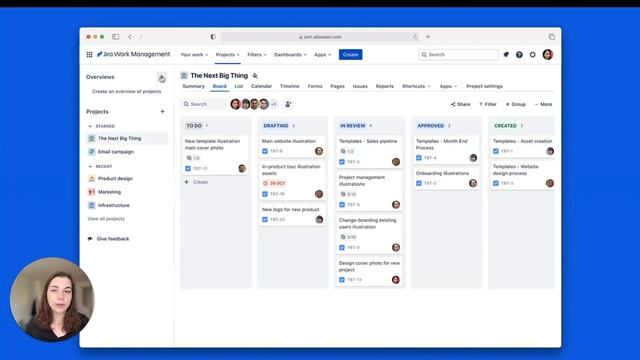Show the Safari tab overview icon
This screenshot has height=360, width=640.
coord(551,37)
